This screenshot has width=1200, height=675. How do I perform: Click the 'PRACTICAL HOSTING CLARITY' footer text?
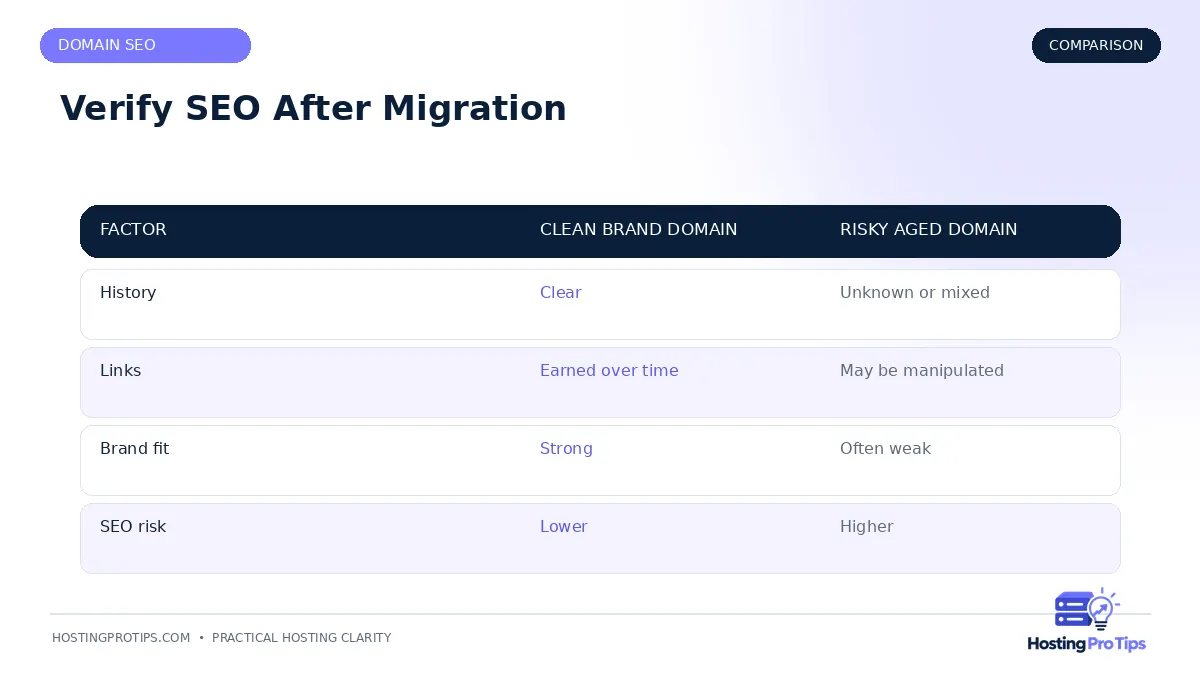[x=301, y=638]
